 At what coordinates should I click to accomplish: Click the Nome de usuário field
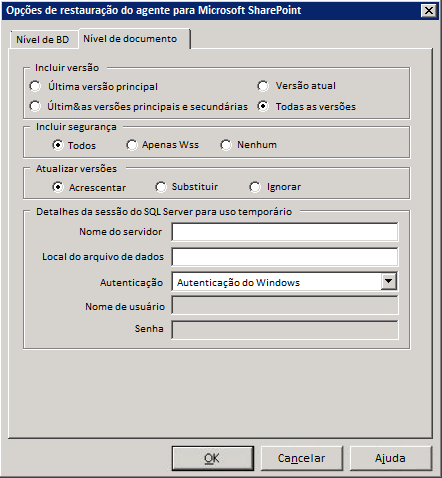(285, 306)
